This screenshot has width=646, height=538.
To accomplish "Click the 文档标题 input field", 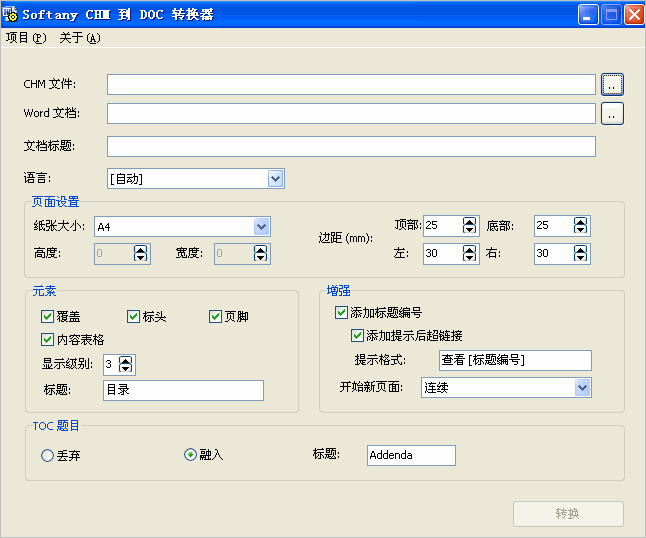I will [x=351, y=146].
